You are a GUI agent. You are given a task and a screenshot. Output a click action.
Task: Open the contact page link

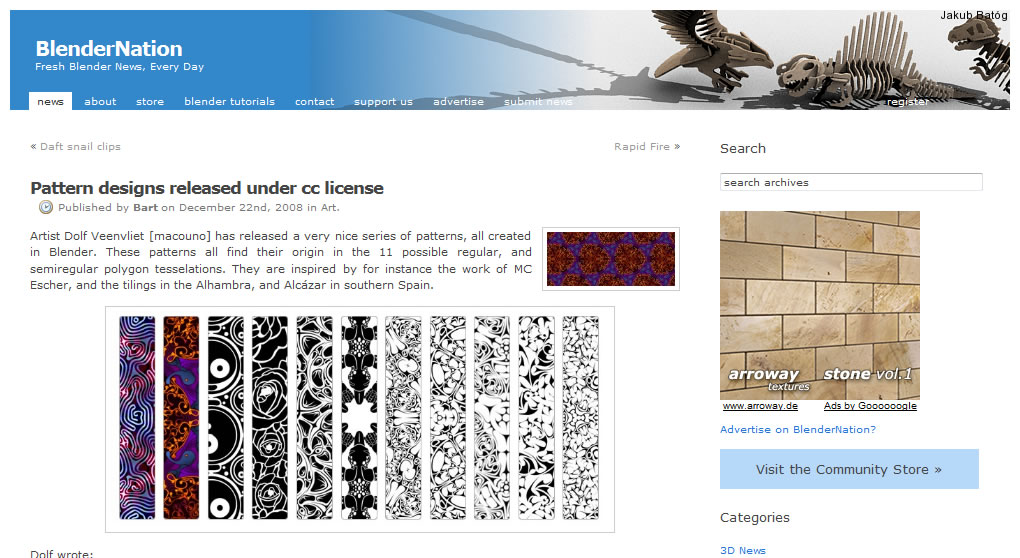[x=314, y=102]
